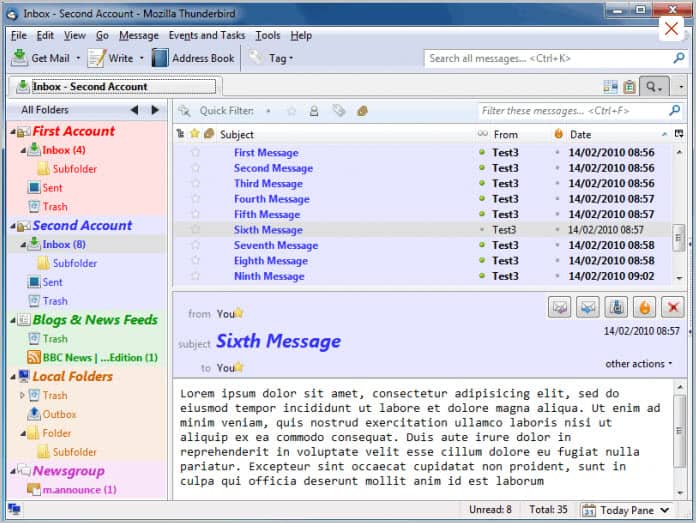Collapse the Blogs & News Feeds account
The image size is (696, 523).
[13, 320]
